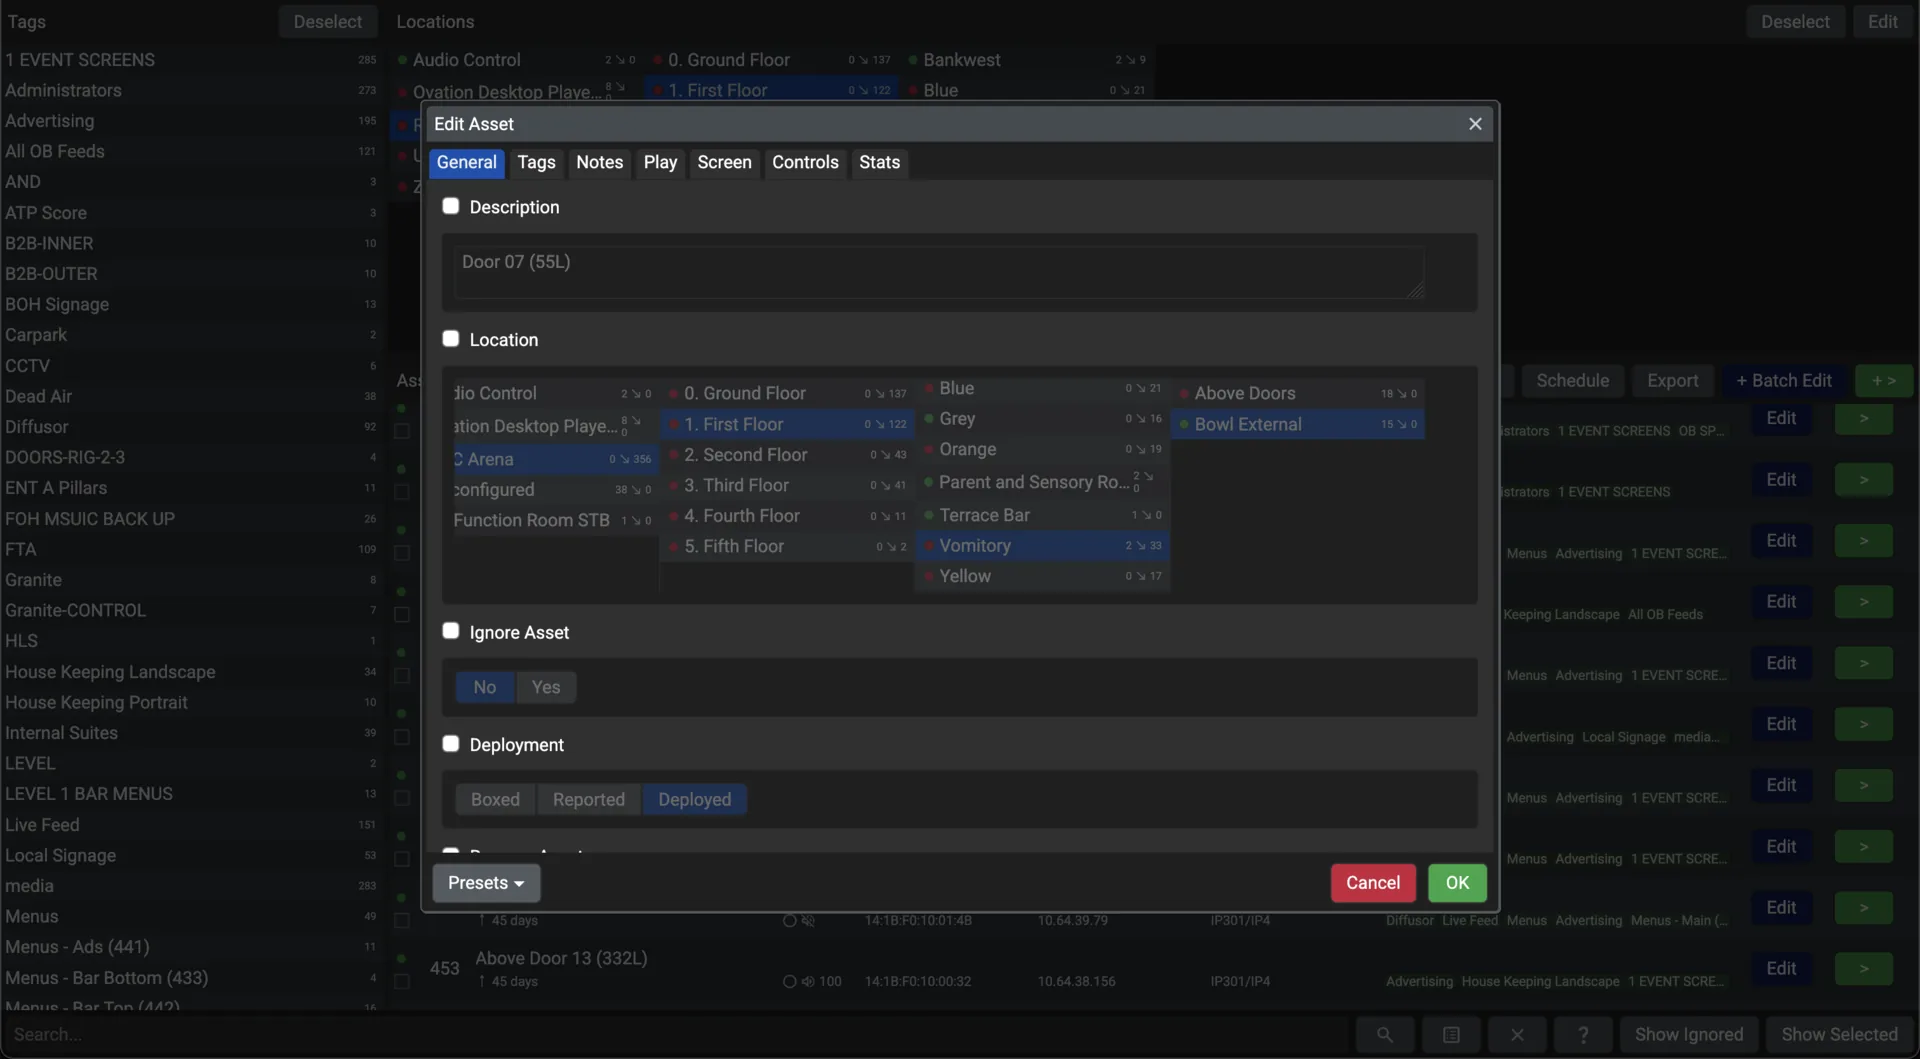Select the BOH Signage tag

(190, 304)
